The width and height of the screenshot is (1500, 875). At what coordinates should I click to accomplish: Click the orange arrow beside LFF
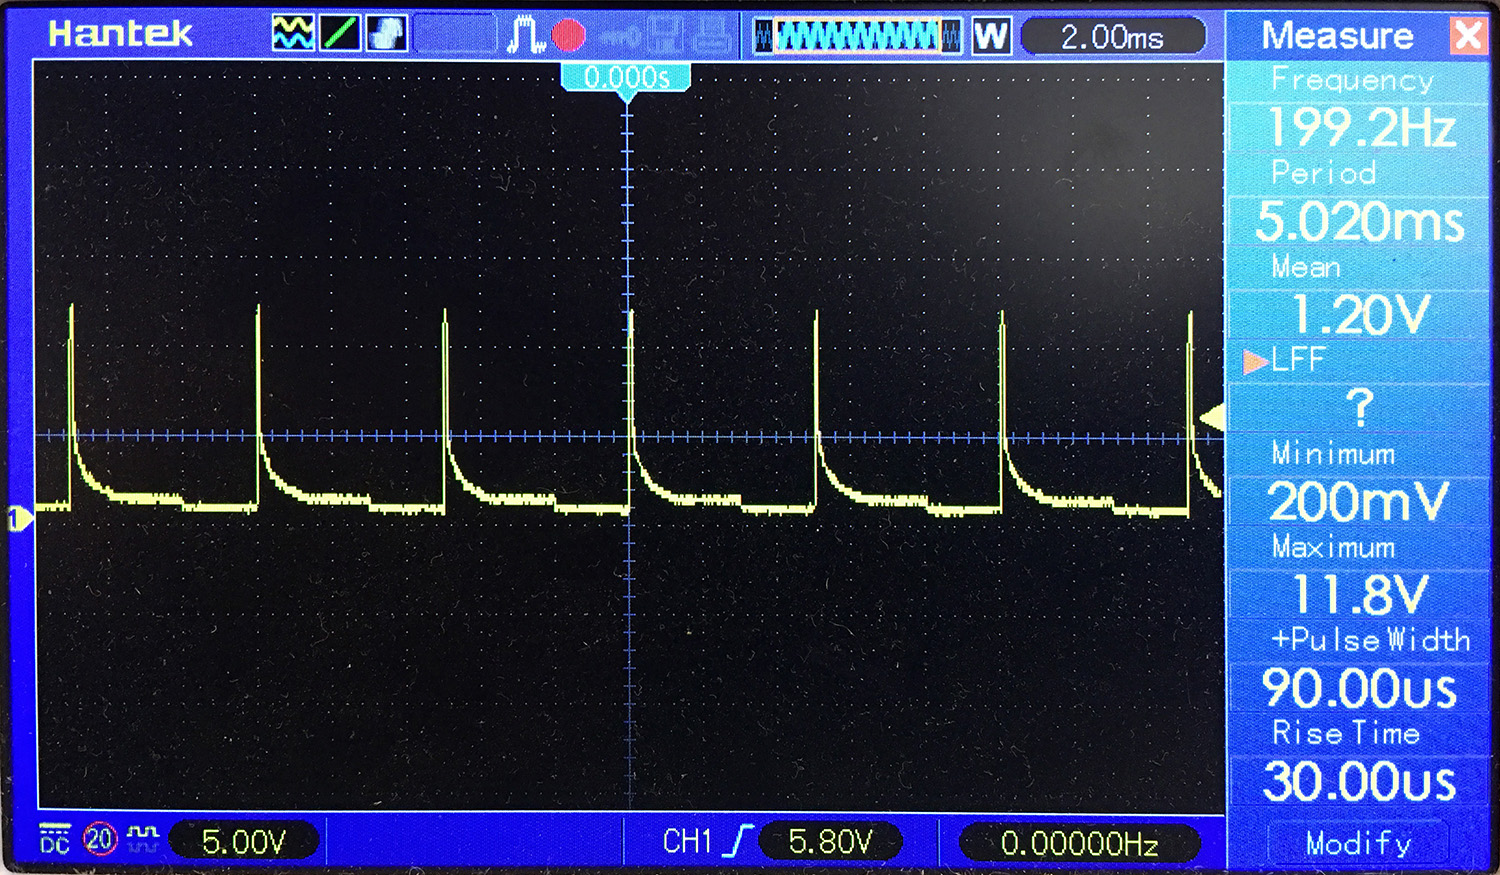click(x=1255, y=360)
